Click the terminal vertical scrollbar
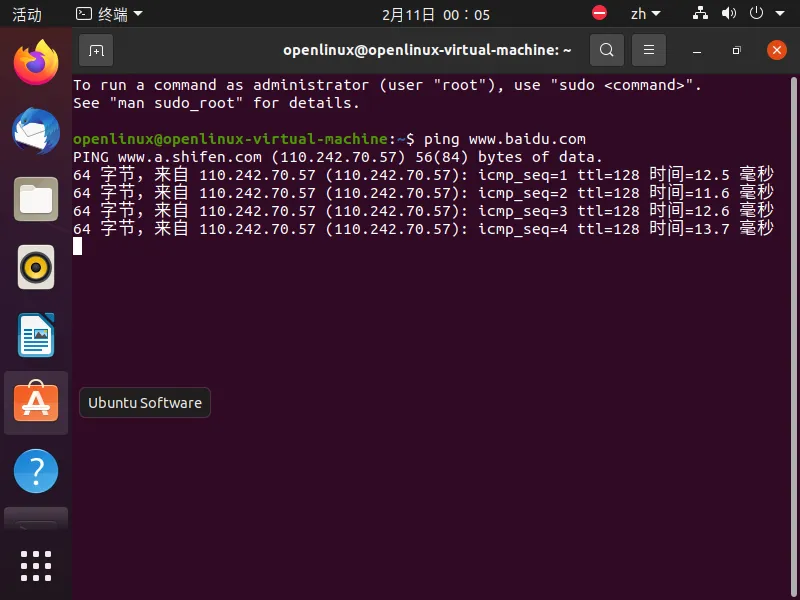 (x=793, y=337)
